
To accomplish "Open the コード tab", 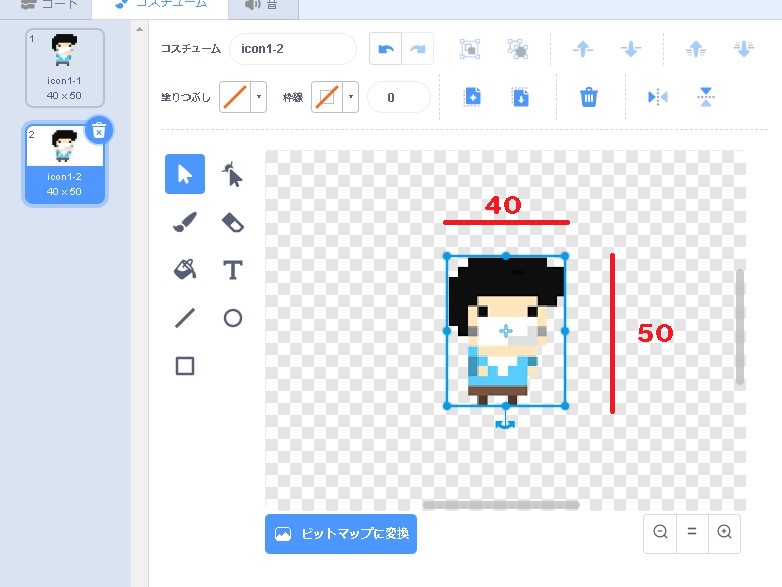I will tap(48, 5).
